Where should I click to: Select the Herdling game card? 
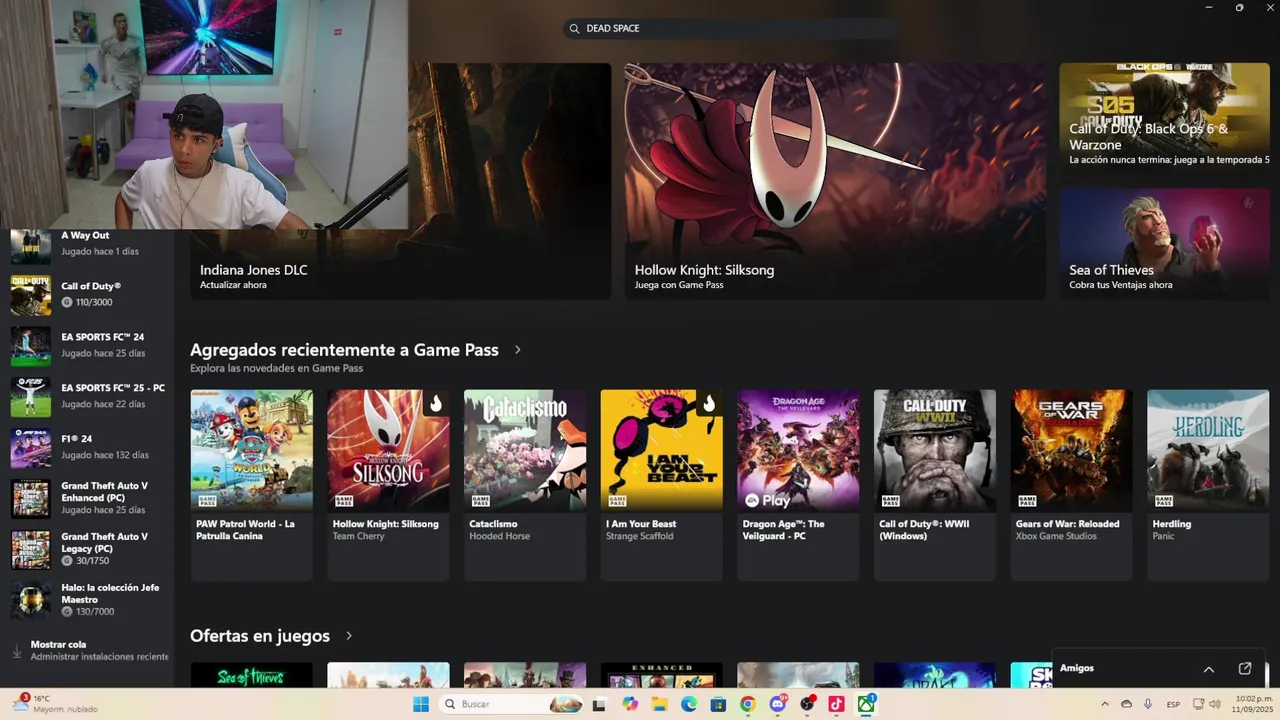click(1208, 485)
